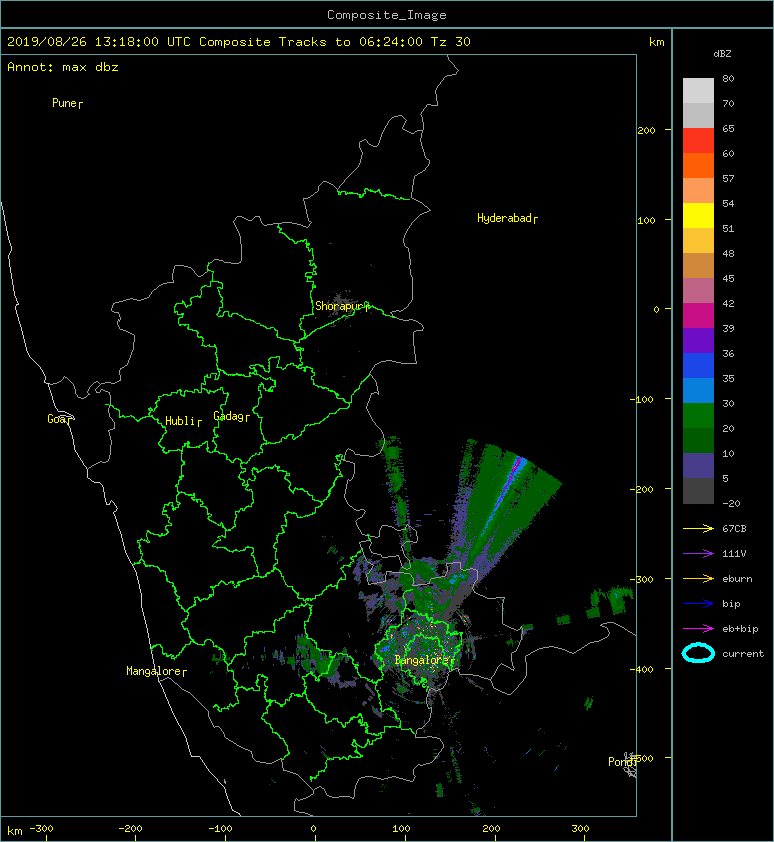Pick the blue 36 dBZ color swatch

pyautogui.click(x=698, y=366)
